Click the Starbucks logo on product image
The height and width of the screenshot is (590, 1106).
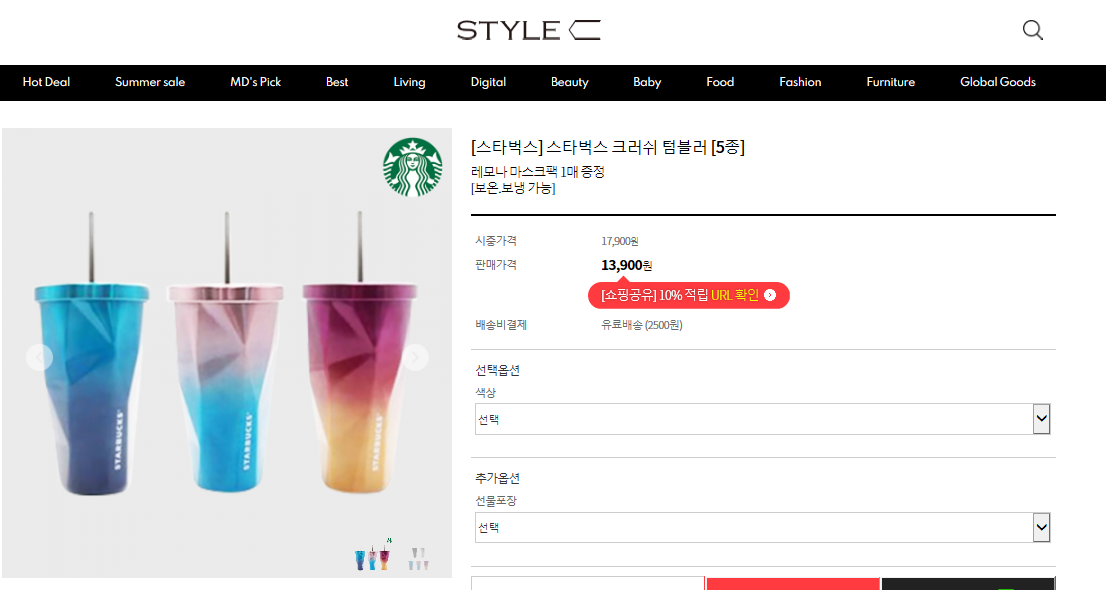pyautogui.click(x=413, y=167)
